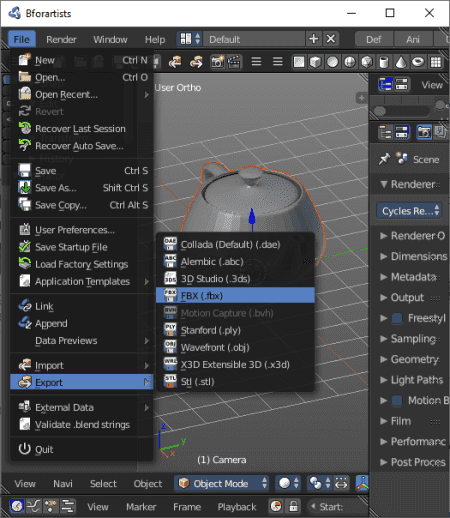Add new screen layout with plus button
Viewport: 450px width, 518px height.
coord(314,39)
